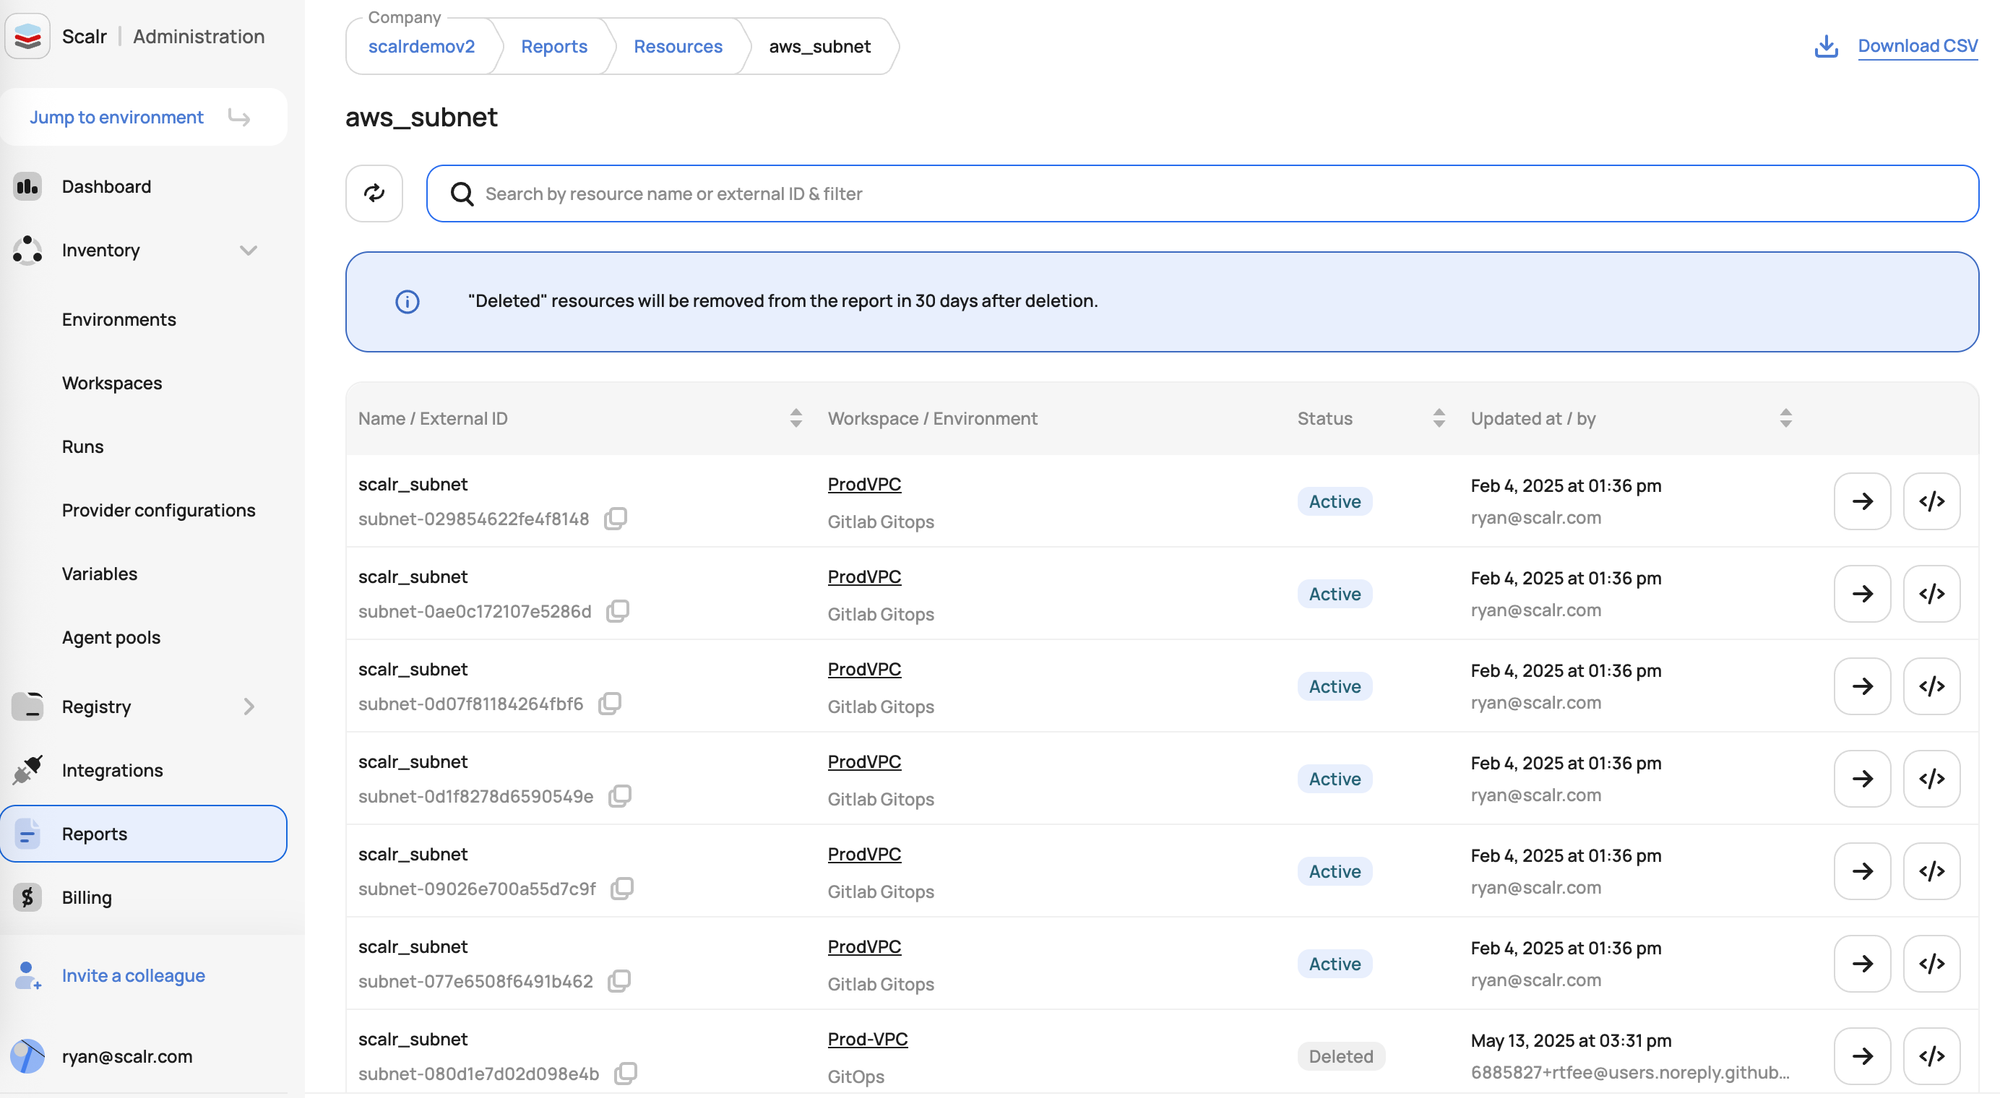
Task: Copy external ID subnet-0d07f81184264fbf6
Action: pyautogui.click(x=610, y=703)
